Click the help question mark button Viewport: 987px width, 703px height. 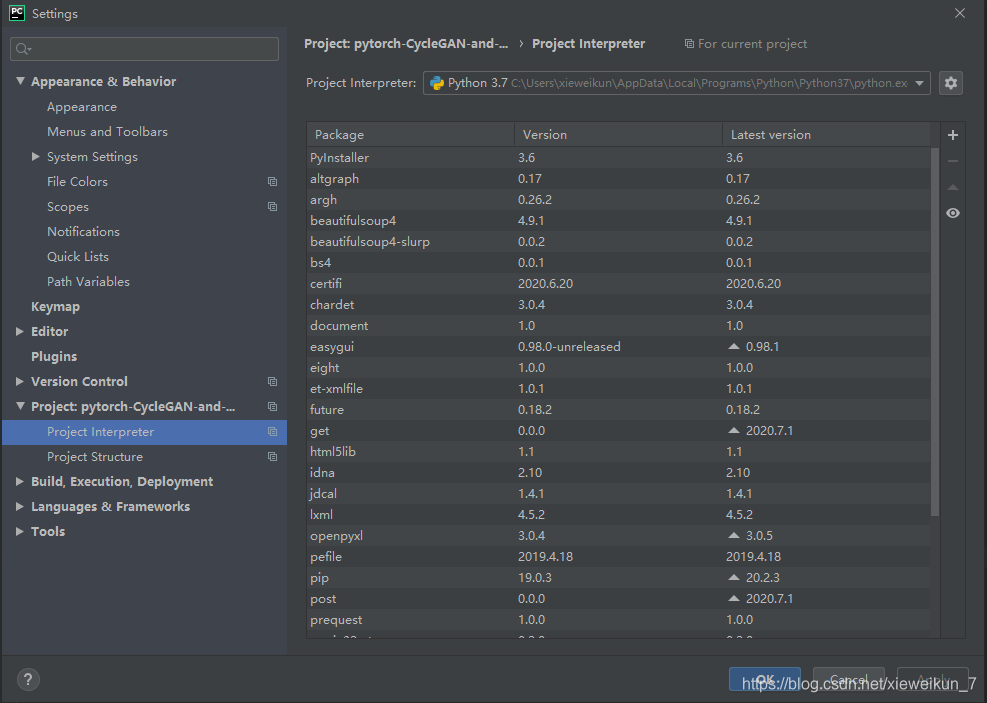(28, 679)
